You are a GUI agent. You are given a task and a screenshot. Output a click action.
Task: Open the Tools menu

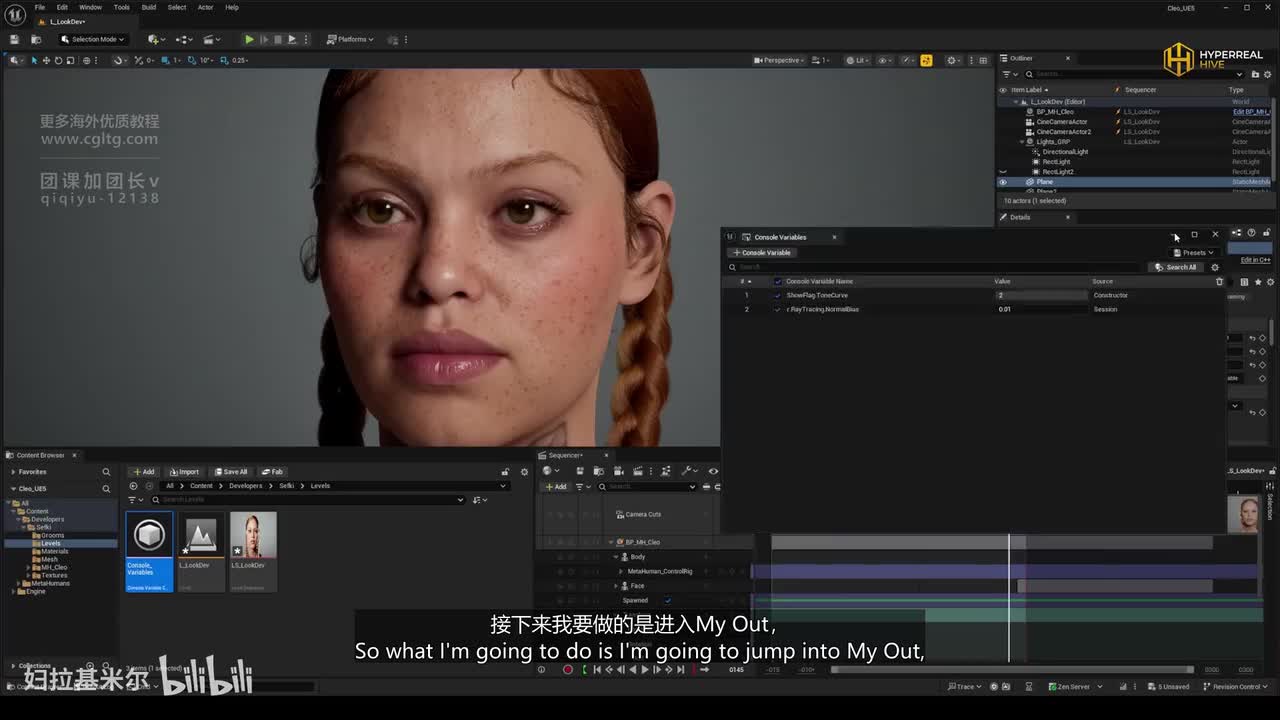(x=121, y=7)
